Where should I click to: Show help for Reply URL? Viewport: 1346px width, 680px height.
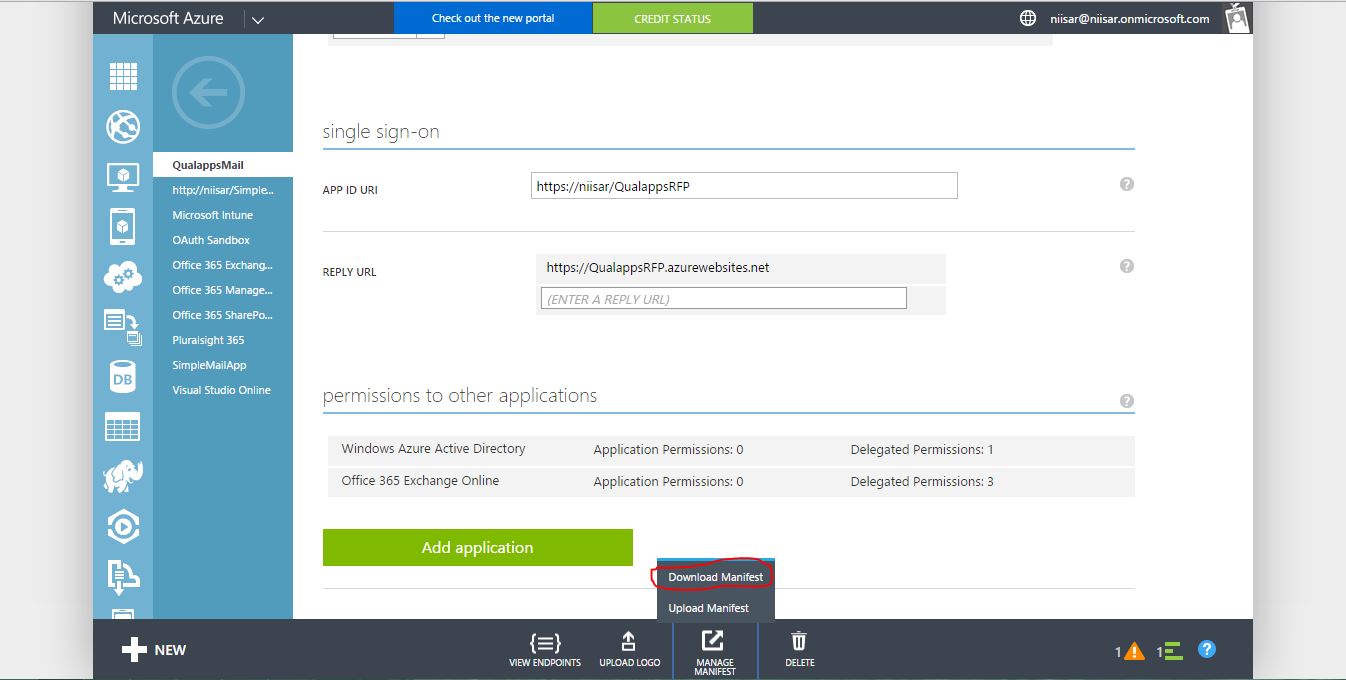(1127, 266)
